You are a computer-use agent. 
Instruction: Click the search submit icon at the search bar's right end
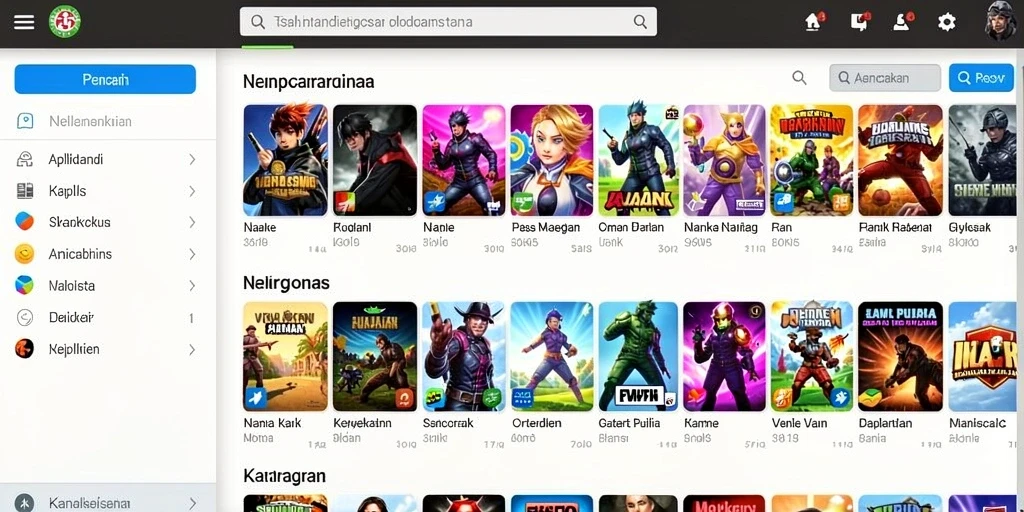pos(640,22)
